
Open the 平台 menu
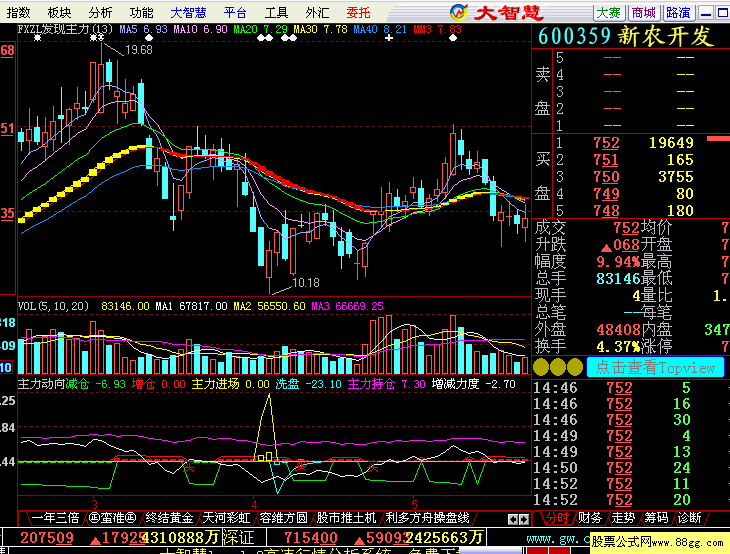point(235,12)
